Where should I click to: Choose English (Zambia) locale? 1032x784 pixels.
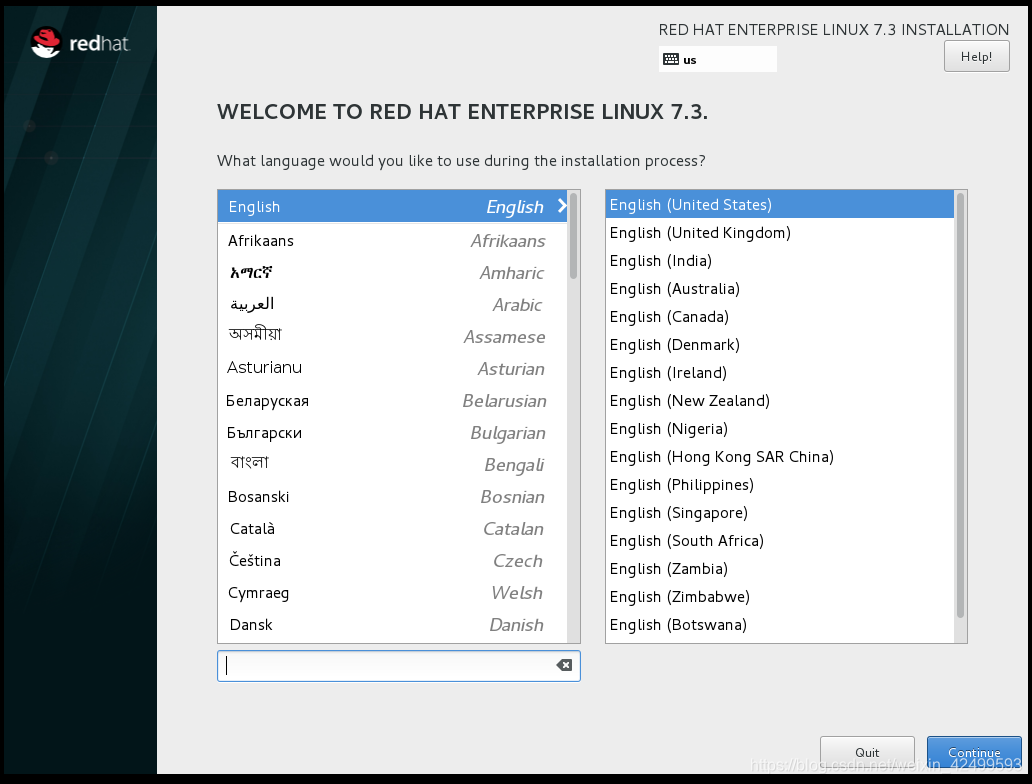779,568
